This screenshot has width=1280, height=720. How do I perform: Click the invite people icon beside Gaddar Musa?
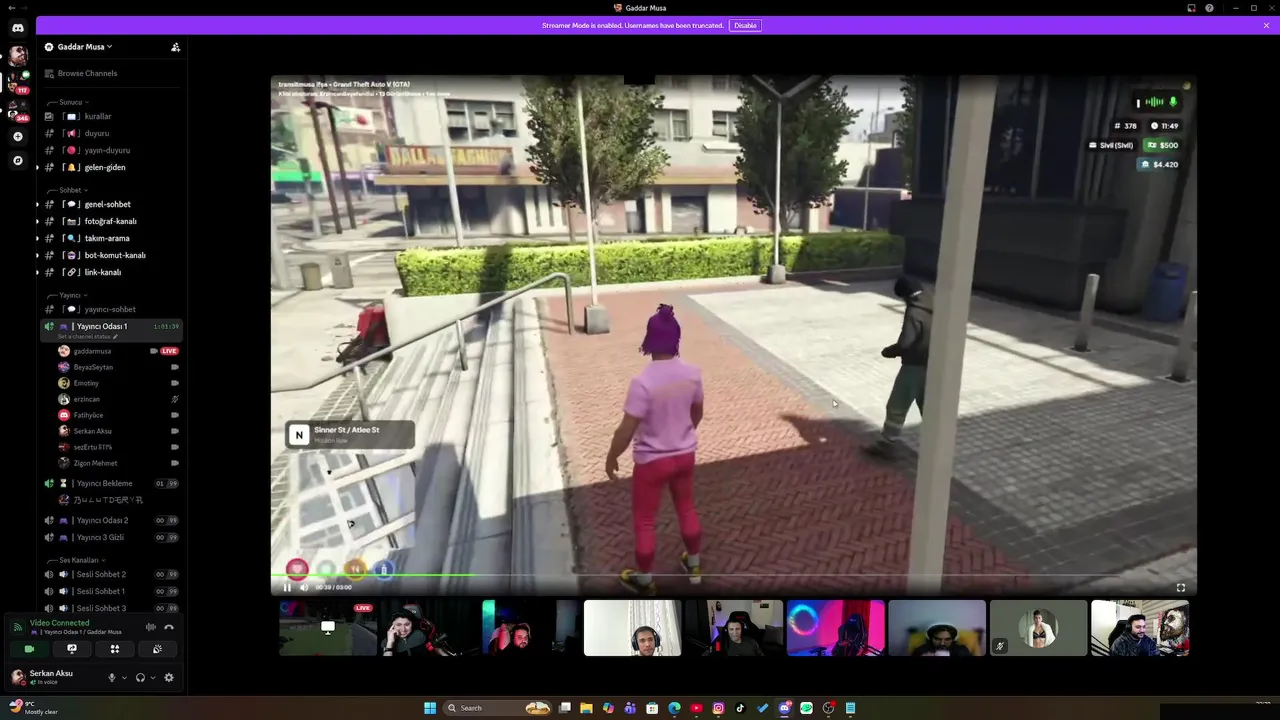click(175, 47)
